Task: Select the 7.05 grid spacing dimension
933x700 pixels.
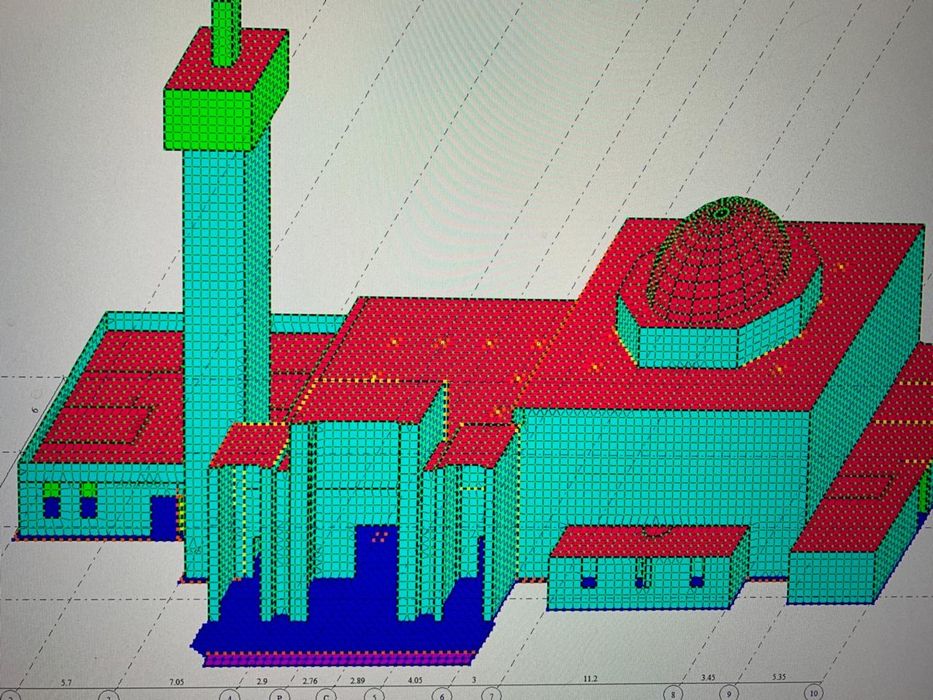Action: (x=178, y=682)
